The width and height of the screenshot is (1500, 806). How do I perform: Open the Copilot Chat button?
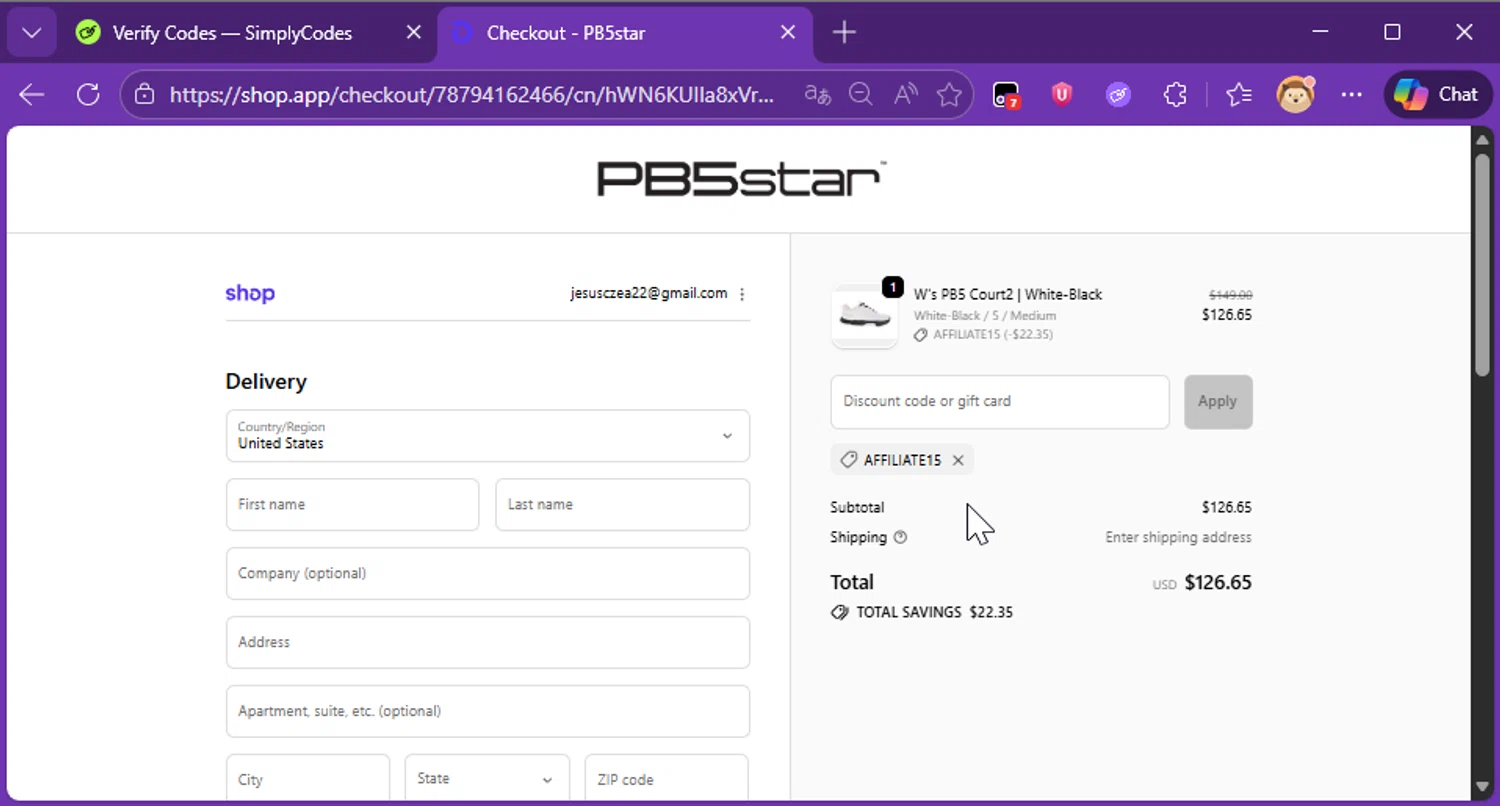point(1437,95)
